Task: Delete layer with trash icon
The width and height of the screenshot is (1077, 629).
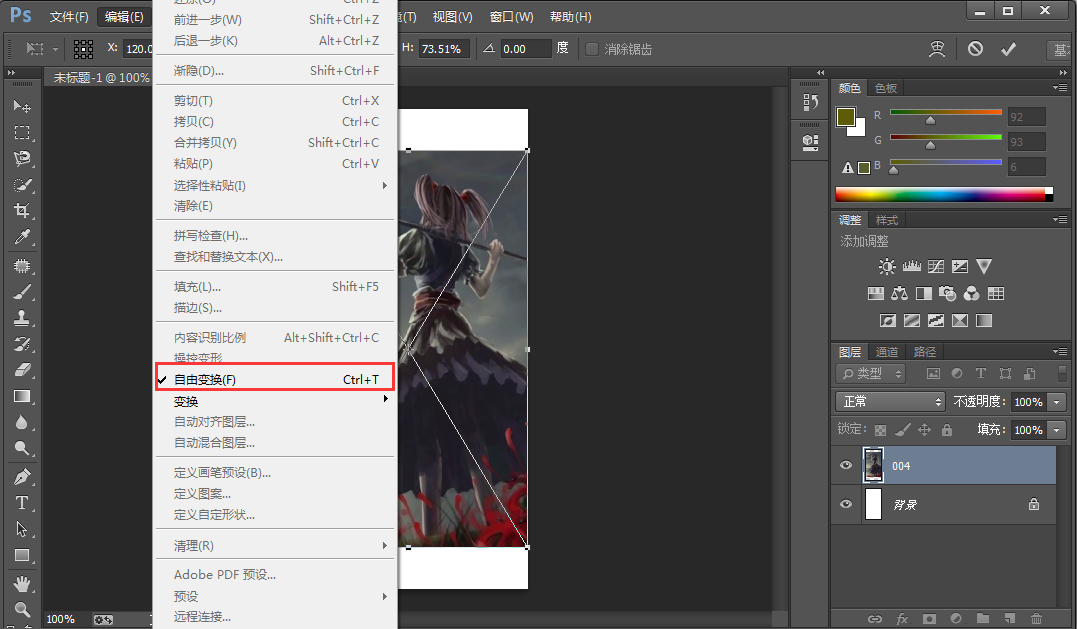Action: click(1036, 619)
